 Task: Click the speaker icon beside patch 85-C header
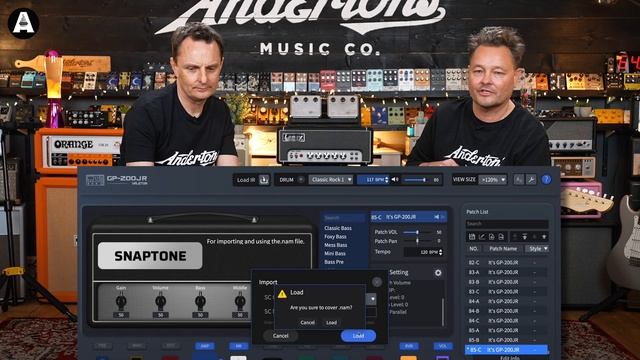click(437, 217)
